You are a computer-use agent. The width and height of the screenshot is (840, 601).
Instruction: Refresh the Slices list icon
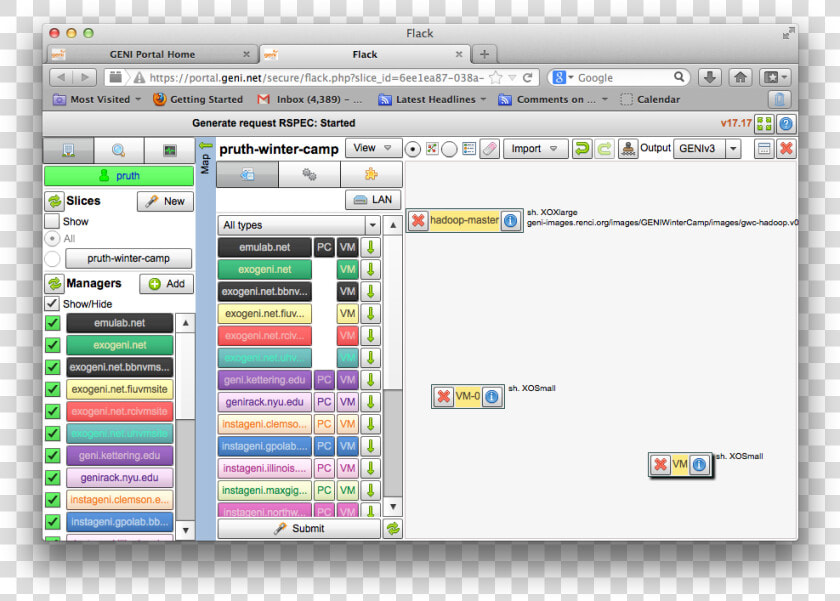[55, 201]
